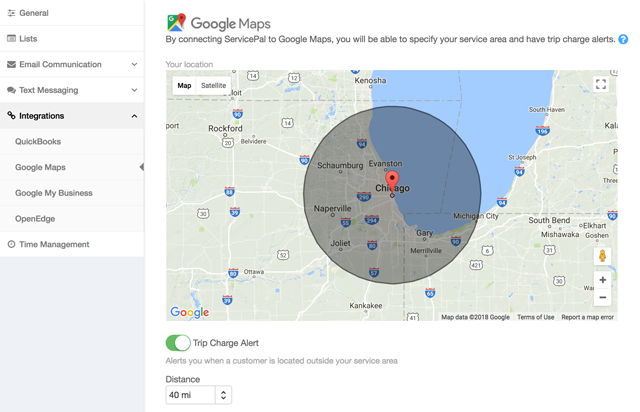The height and width of the screenshot is (412, 640).
Task: Click the Kankakee label on the map
Action: tap(366, 305)
